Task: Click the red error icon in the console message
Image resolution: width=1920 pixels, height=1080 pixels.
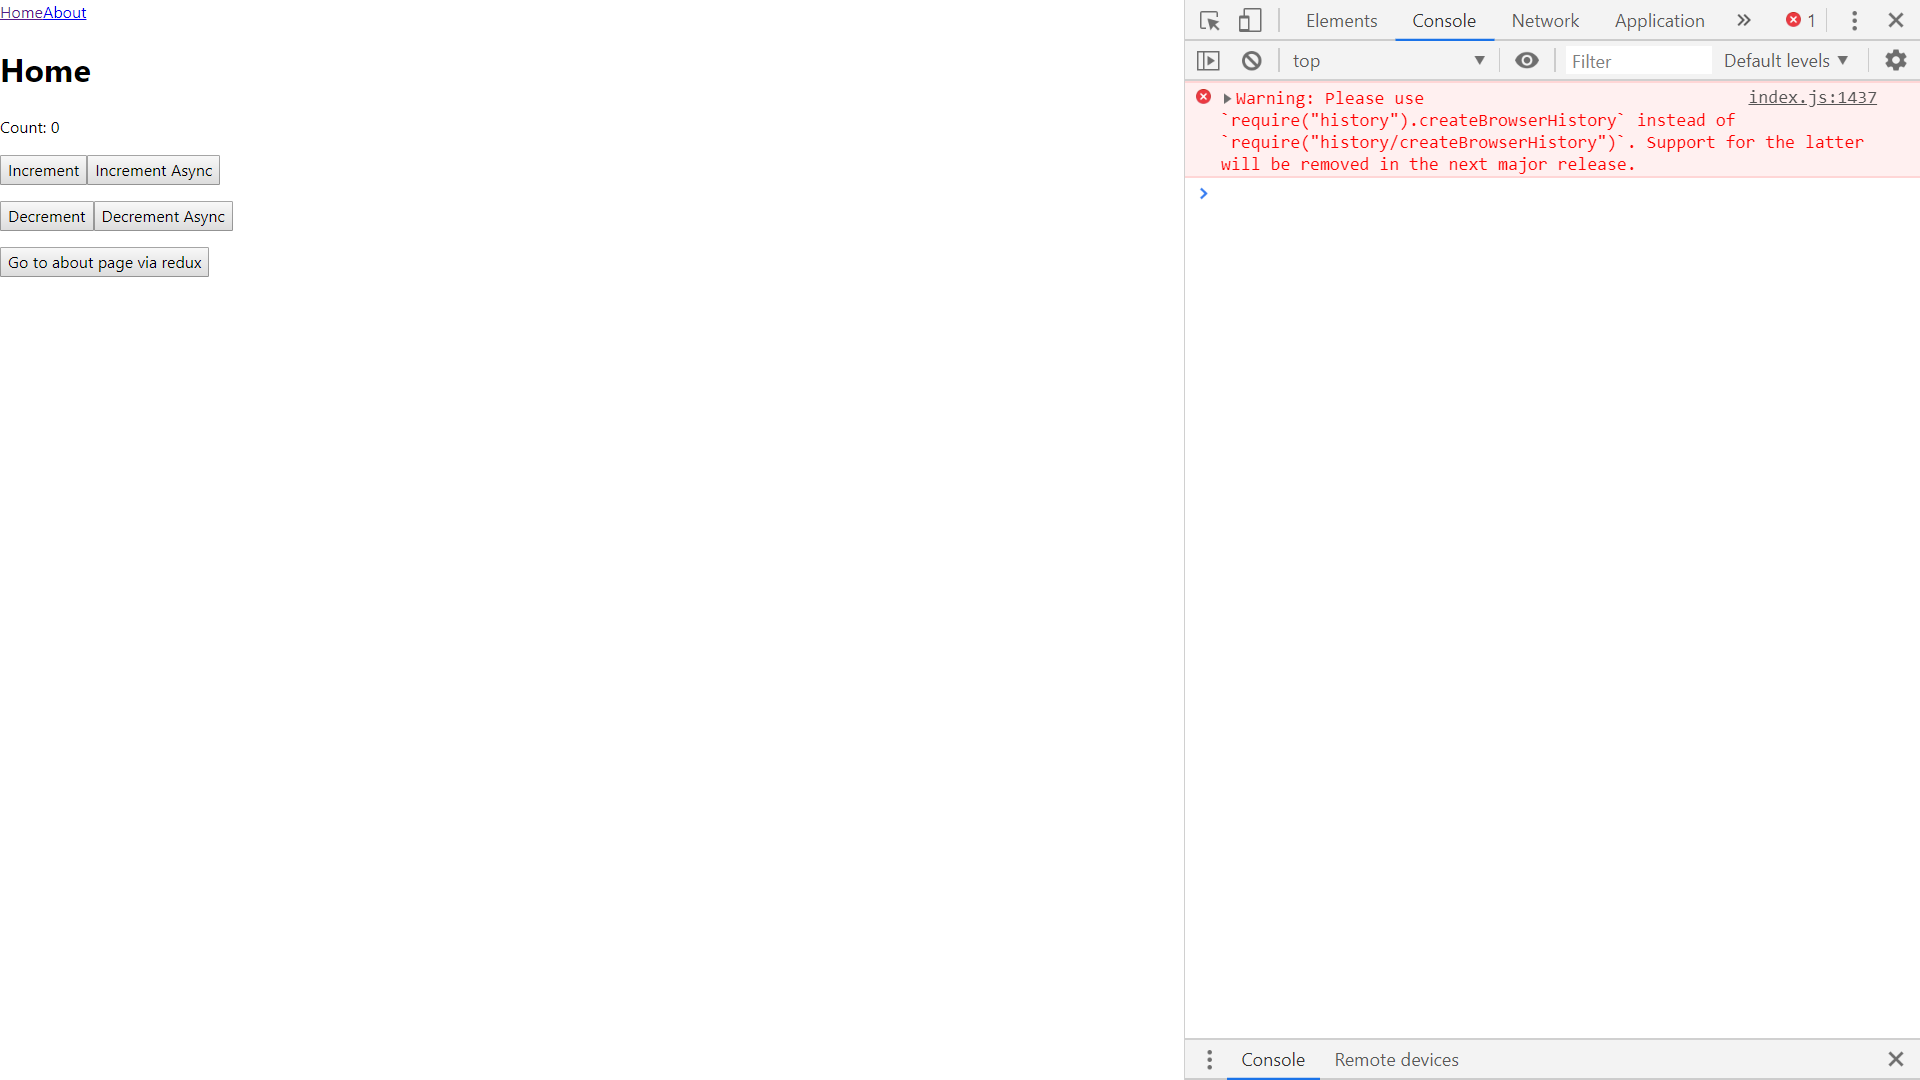Action: point(1203,97)
